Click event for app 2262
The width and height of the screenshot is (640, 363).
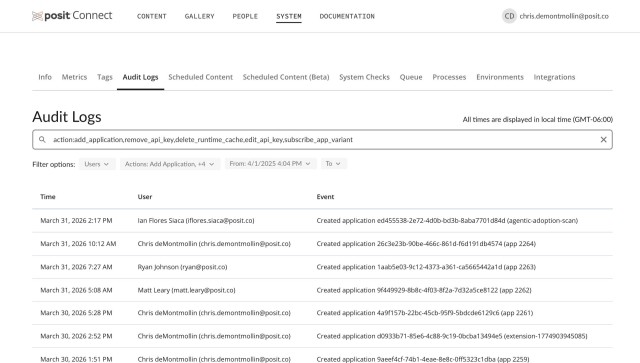[x=424, y=290]
